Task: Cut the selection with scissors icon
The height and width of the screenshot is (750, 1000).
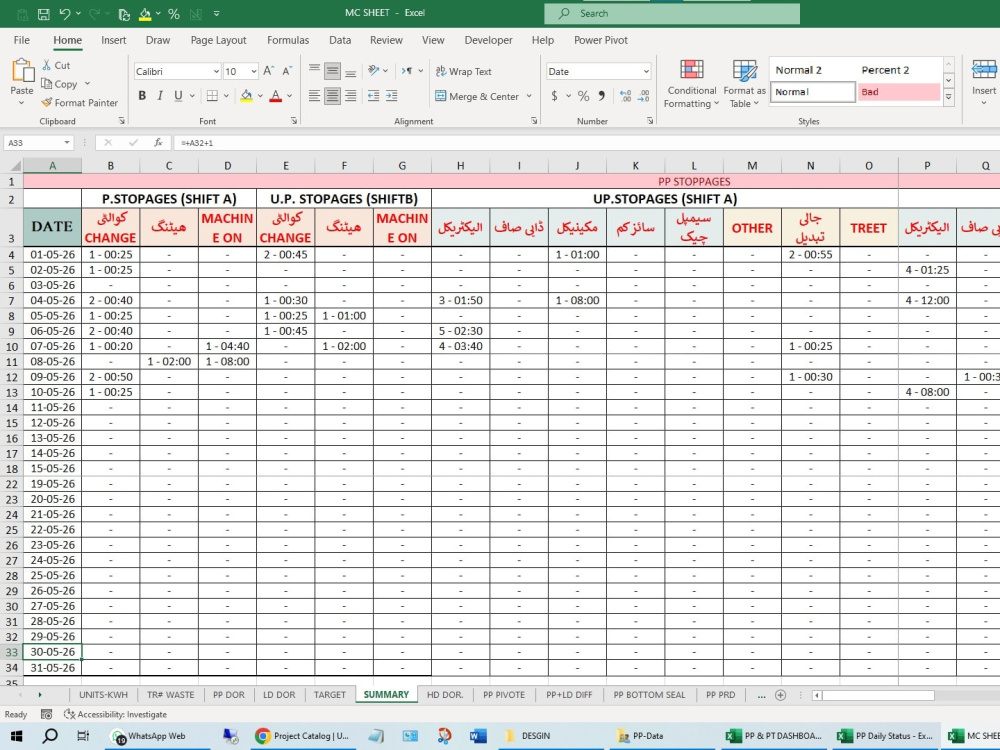Action: coord(47,65)
